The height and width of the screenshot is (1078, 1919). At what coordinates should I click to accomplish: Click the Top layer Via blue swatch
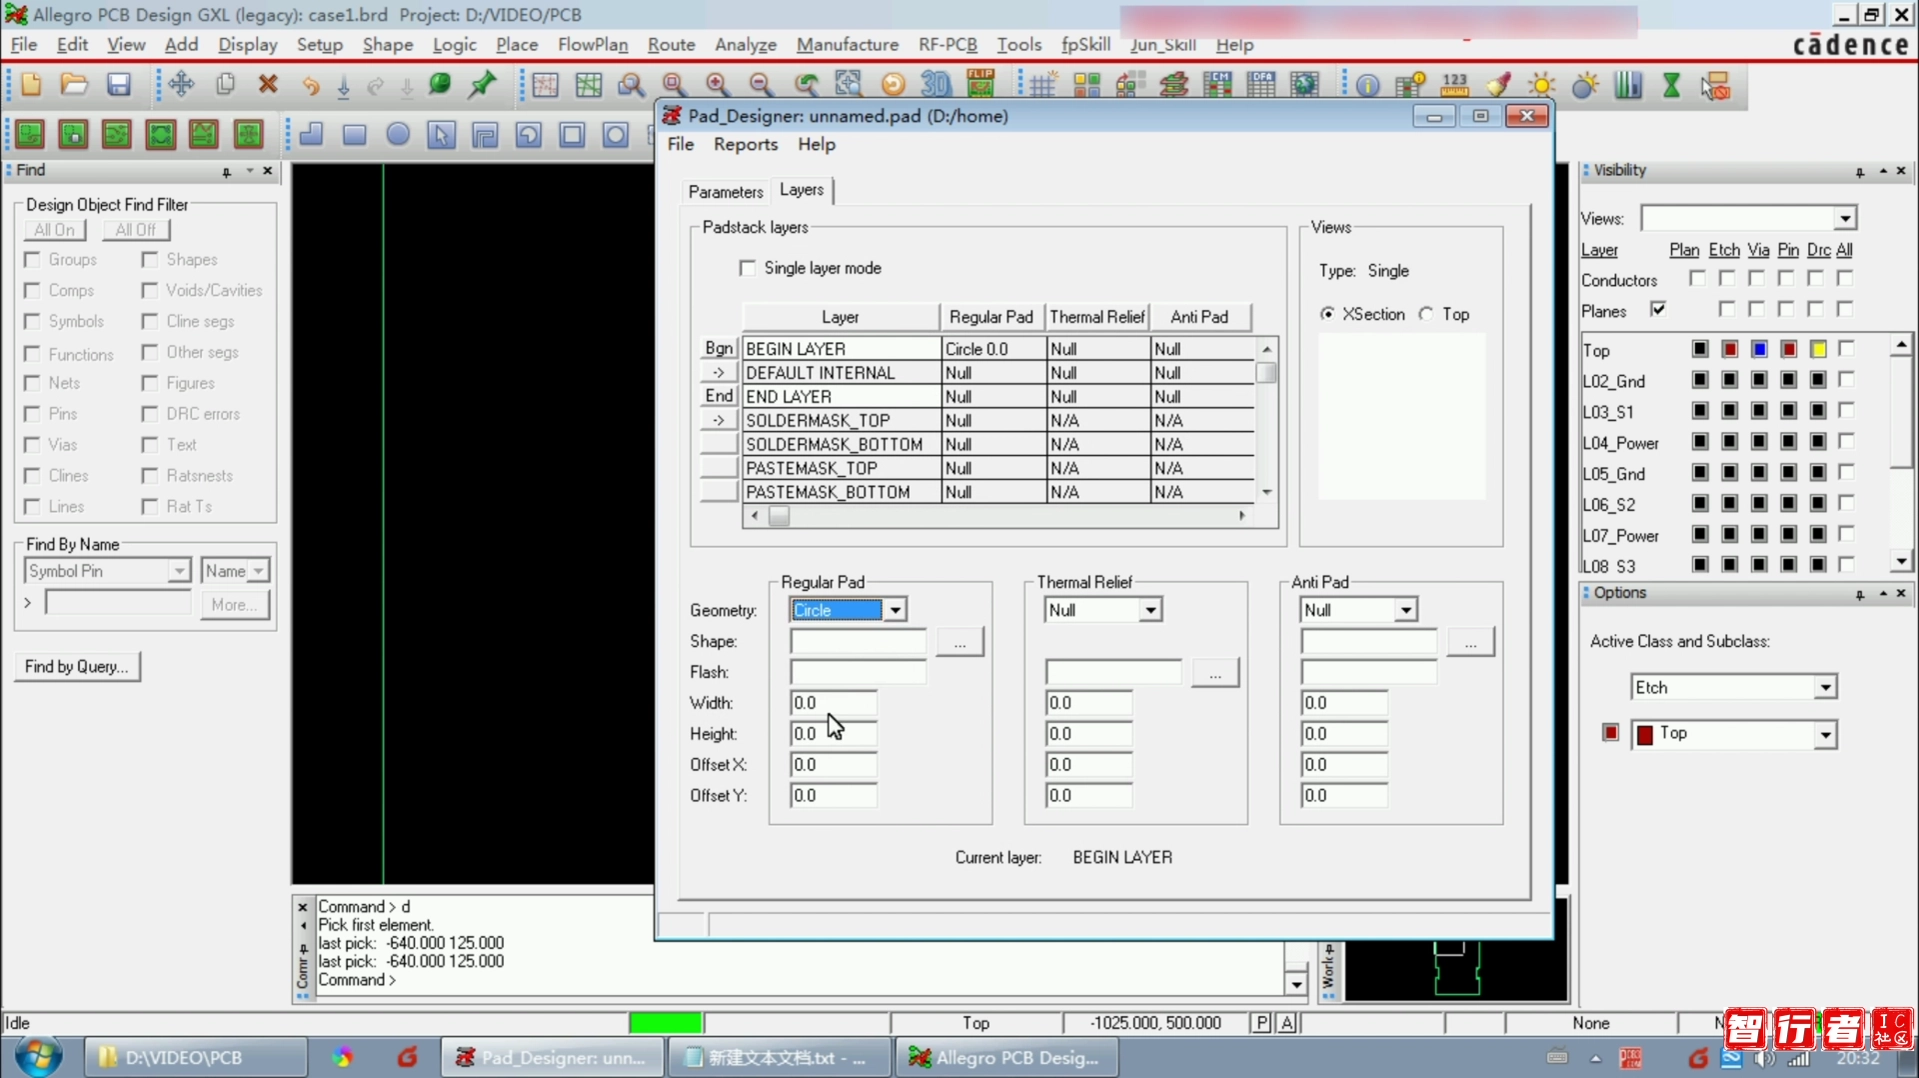[x=1759, y=349]
